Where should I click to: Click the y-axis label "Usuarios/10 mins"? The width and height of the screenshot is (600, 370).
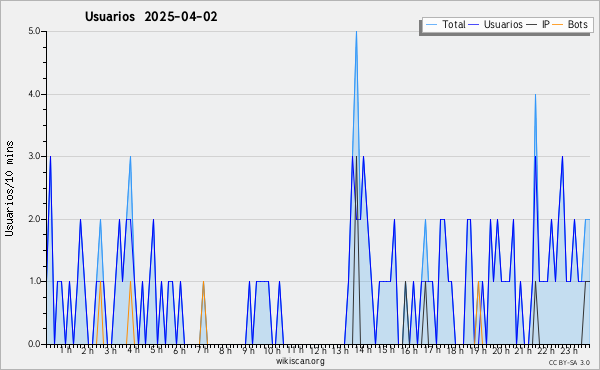pyautogui.click(x=9, y=188)
